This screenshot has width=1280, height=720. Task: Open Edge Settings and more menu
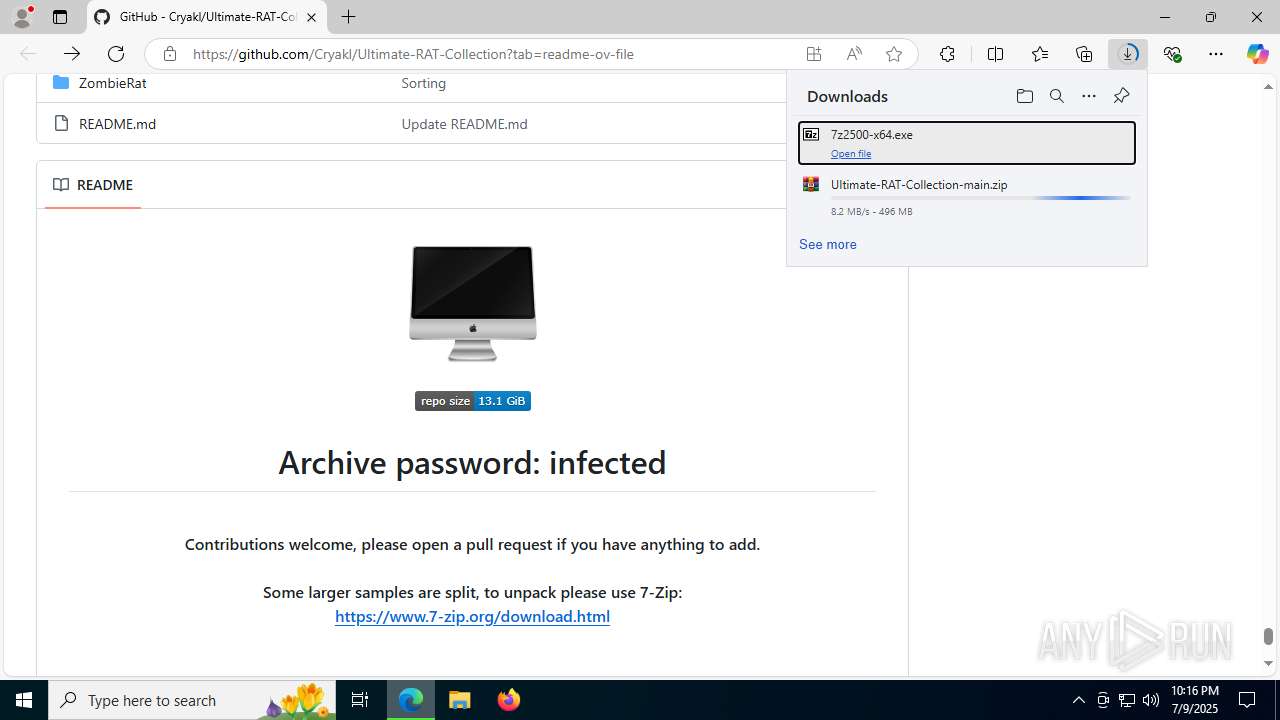click(x=1216, y=54)
